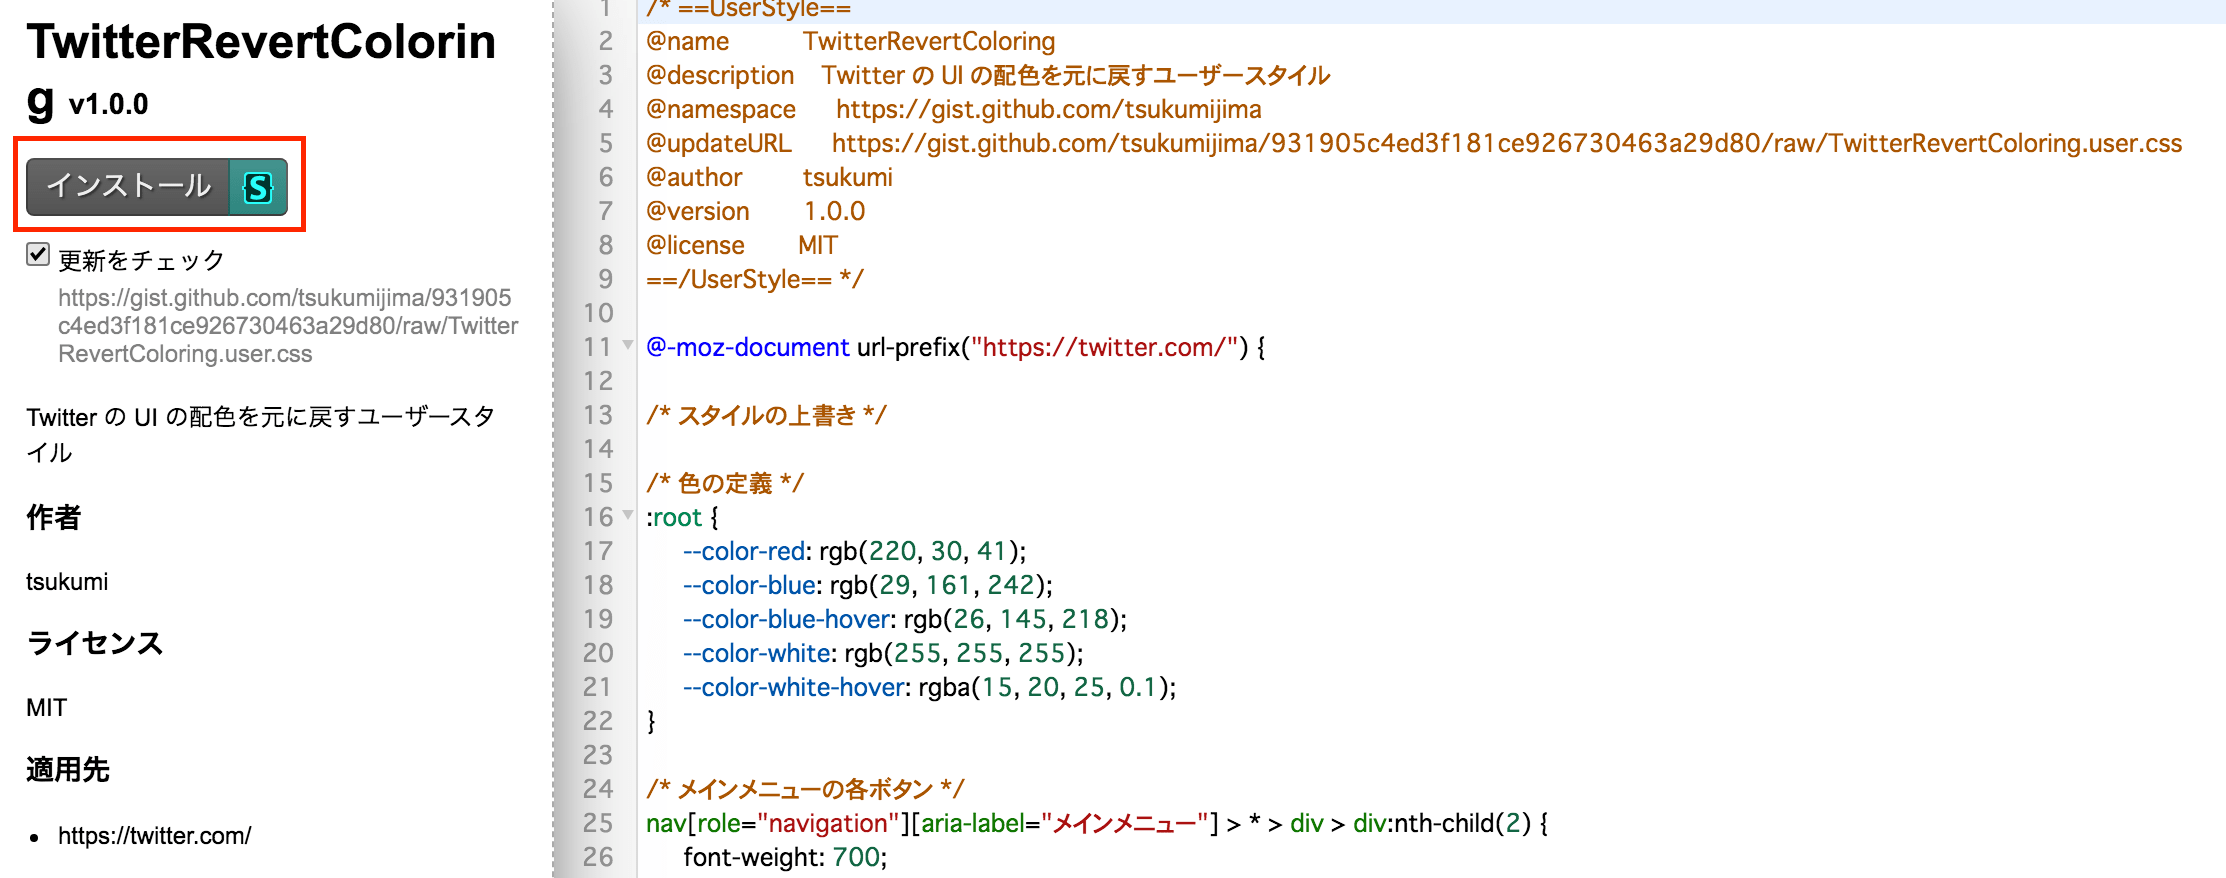Image resolution: width=2226 pixels, height=878 pixels.
Task: Click the @license MIT line in code
Action: point(742,245)
